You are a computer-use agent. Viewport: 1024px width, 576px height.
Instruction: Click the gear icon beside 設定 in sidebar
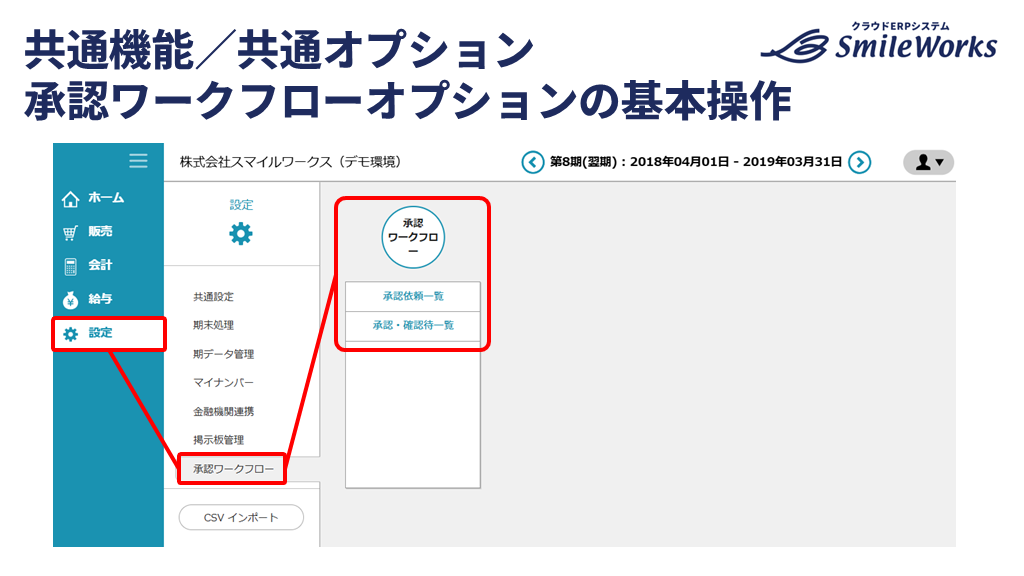pos(71,334)
